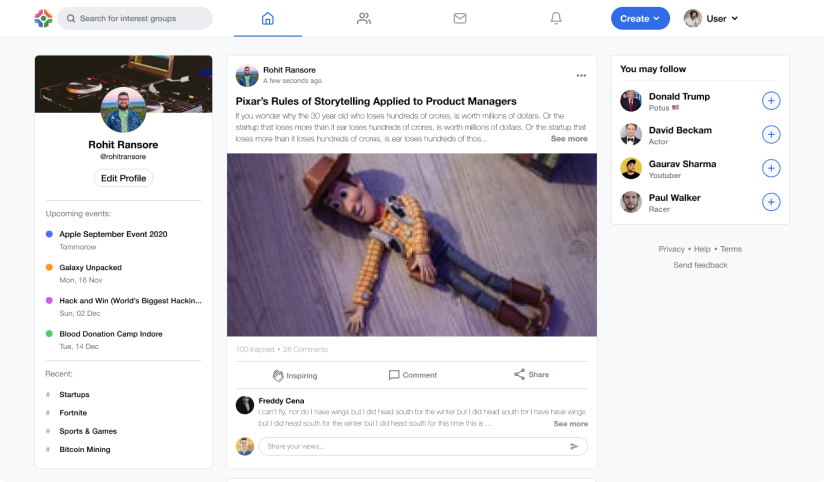Click the 28 Comments count

pos(305,350)
